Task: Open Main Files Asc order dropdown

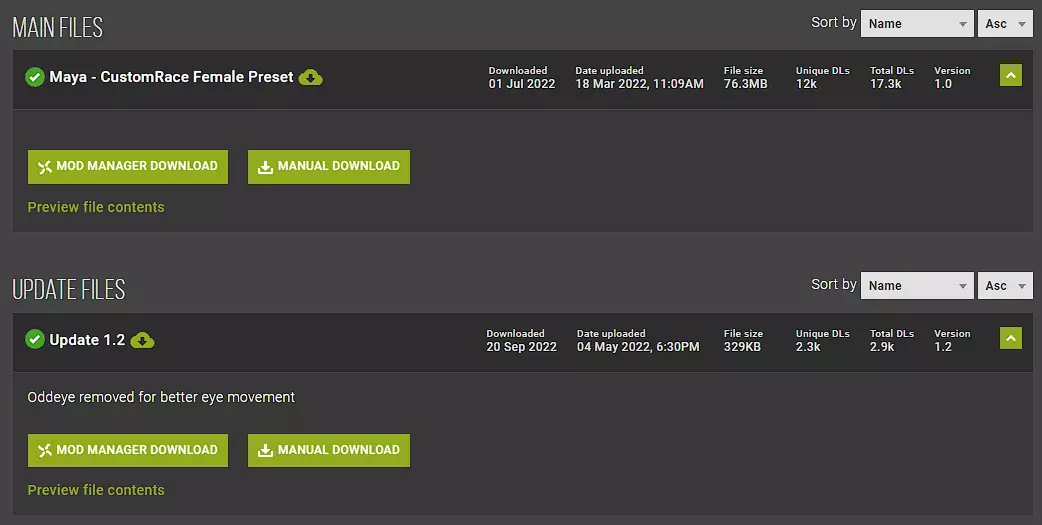Action: click(1004, 24)
